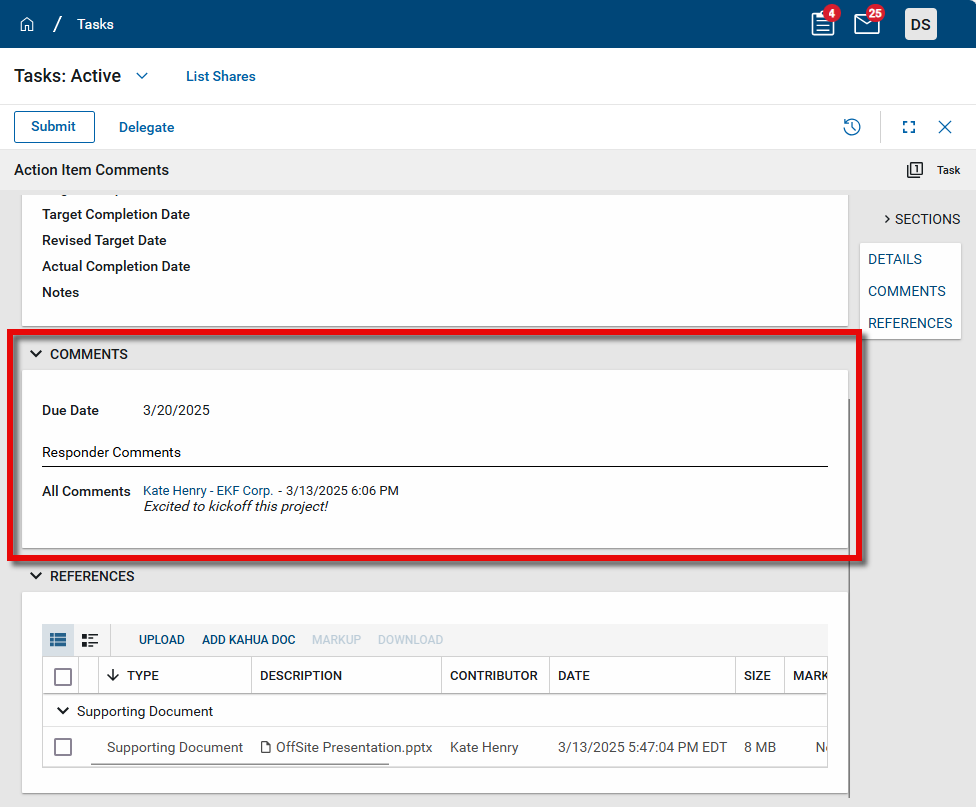The height and width of the screenshot is (807, 976).
Task: Click the Task count icon in header
Action: pos(915,170)
